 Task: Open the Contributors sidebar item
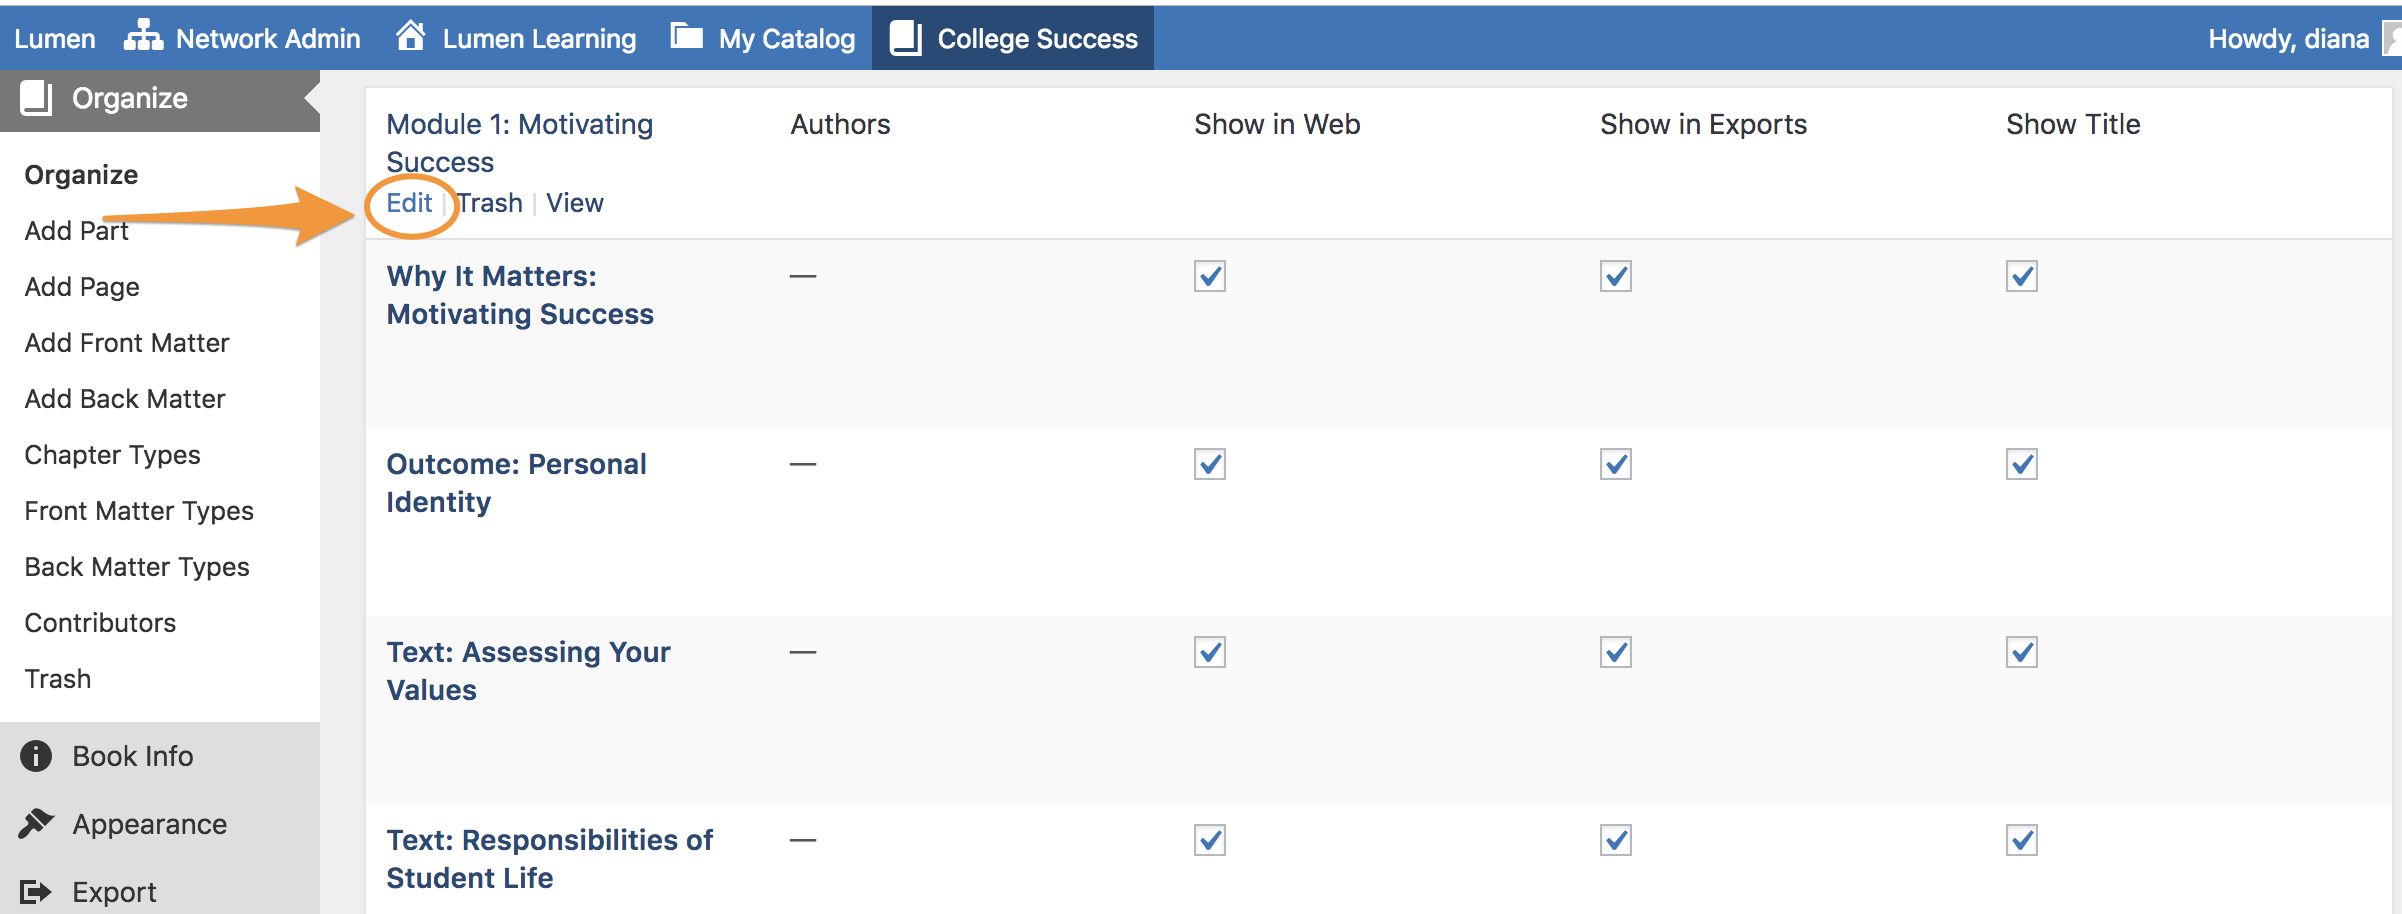(100, 623)
